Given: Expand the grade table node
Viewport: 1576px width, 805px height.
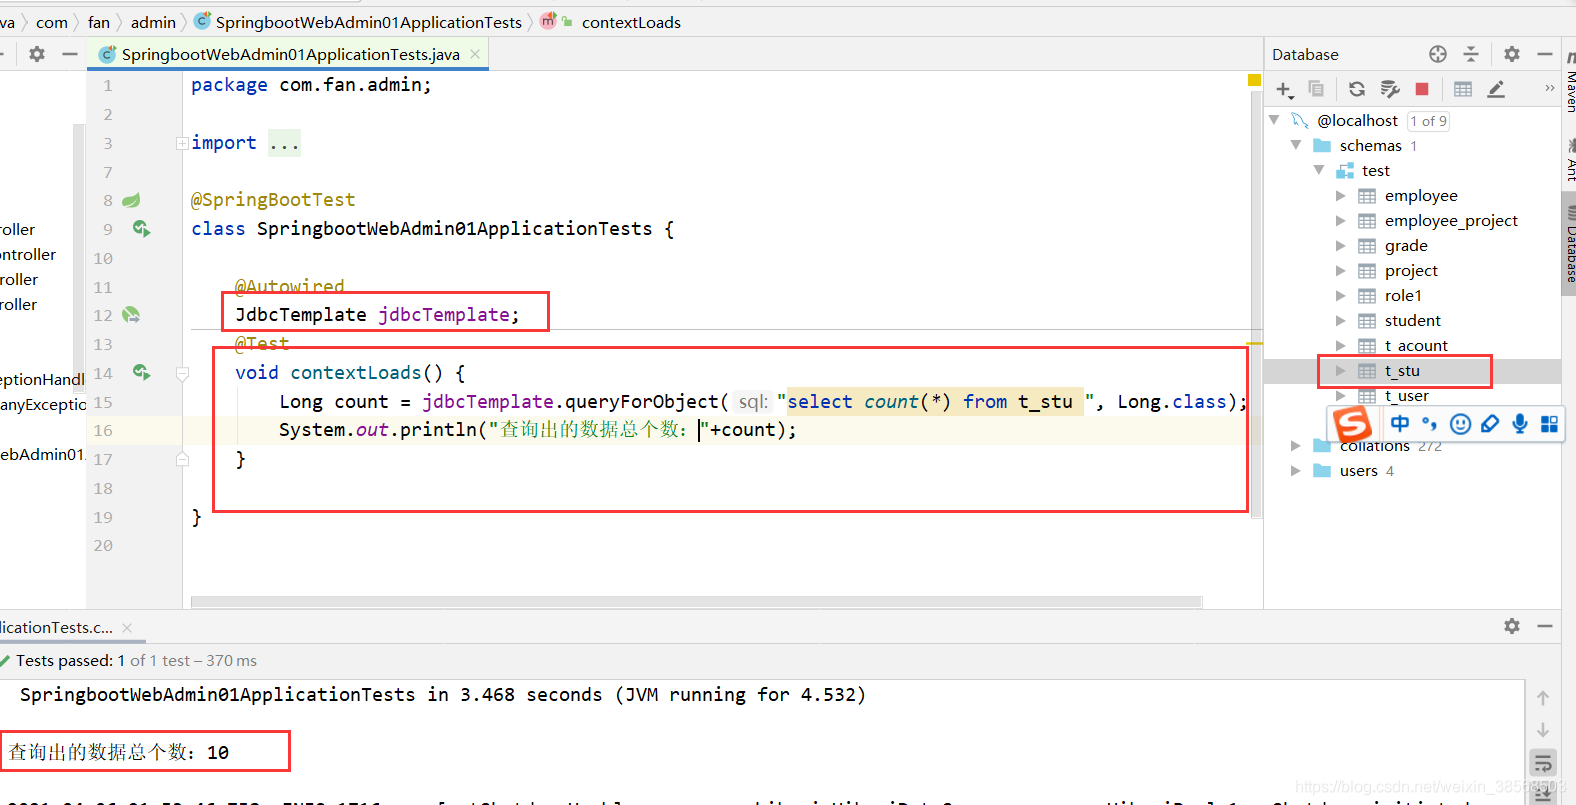Looking at the screenshot, I should click(x=1341, y=246).
